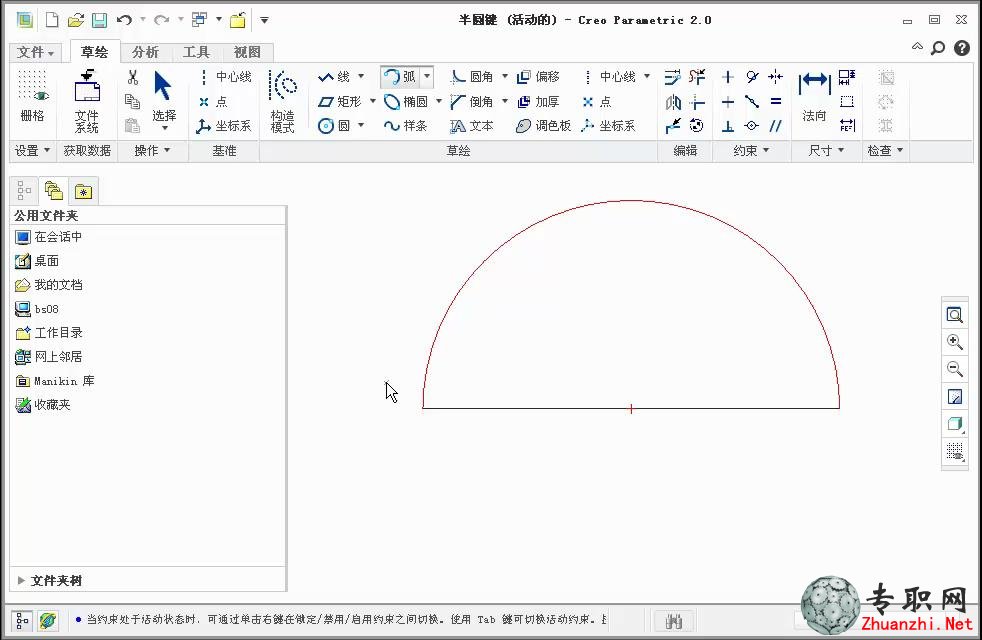The height and width of the screenshot is (640, 982).
Task: Open the bs08 computer entry
Action: 37,309
